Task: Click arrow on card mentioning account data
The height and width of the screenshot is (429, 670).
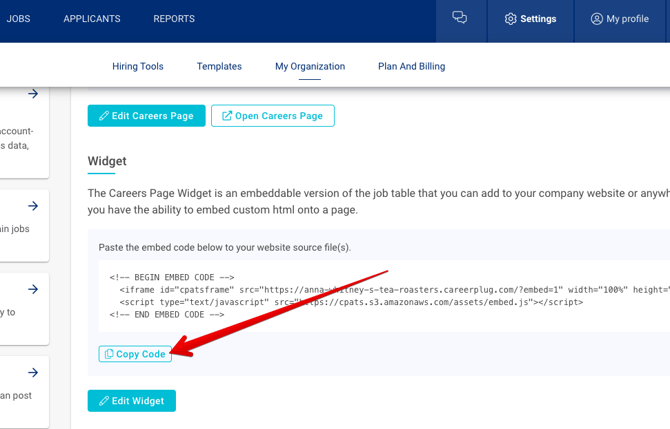Action: [x=33, y=94]
